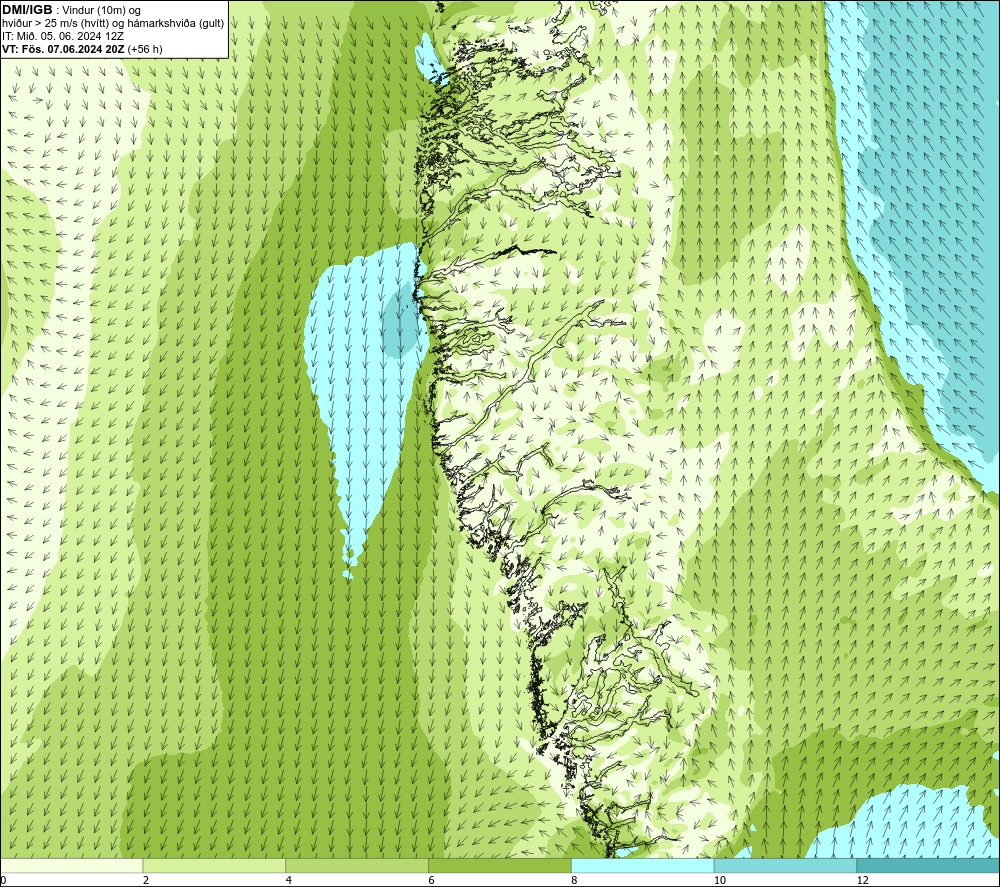Click the '(+56 h)' forecast offset text

click(x=145, y=49)
